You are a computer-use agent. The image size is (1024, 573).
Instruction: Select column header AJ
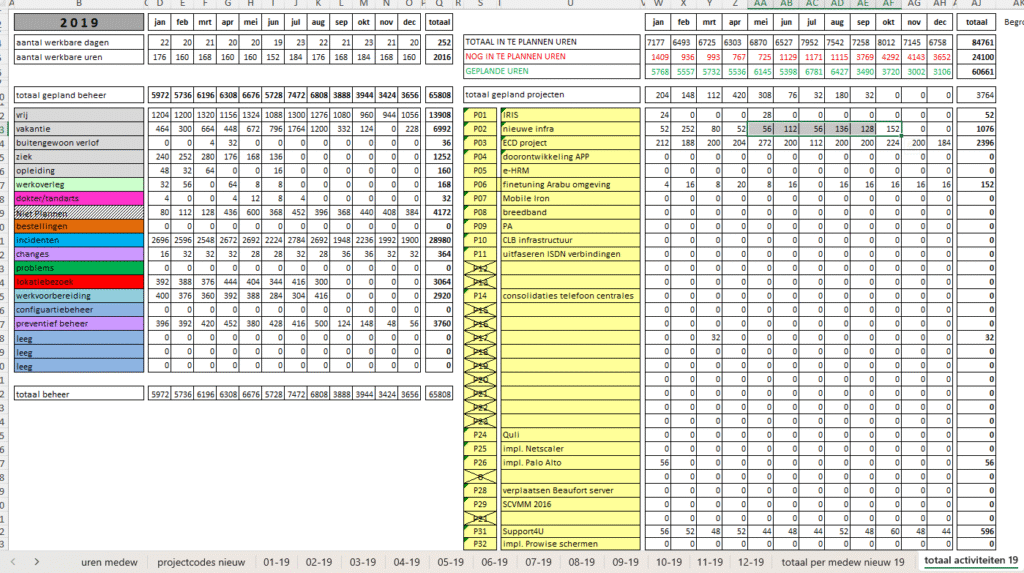[x=974, y=4]
